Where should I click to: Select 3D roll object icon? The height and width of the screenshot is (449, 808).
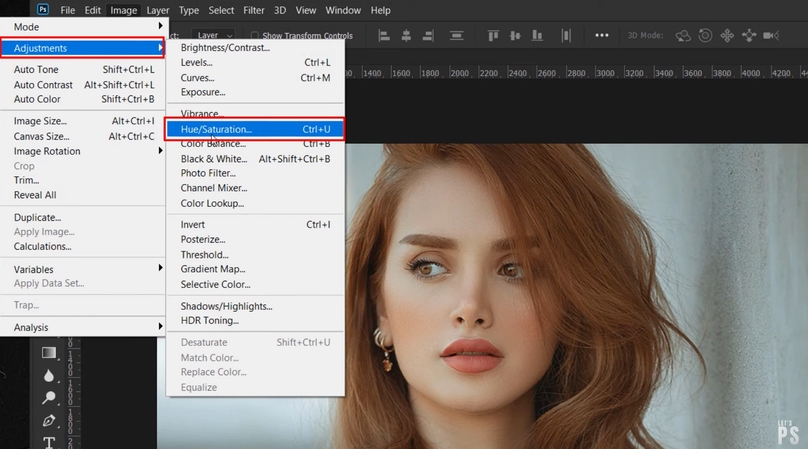705,36
